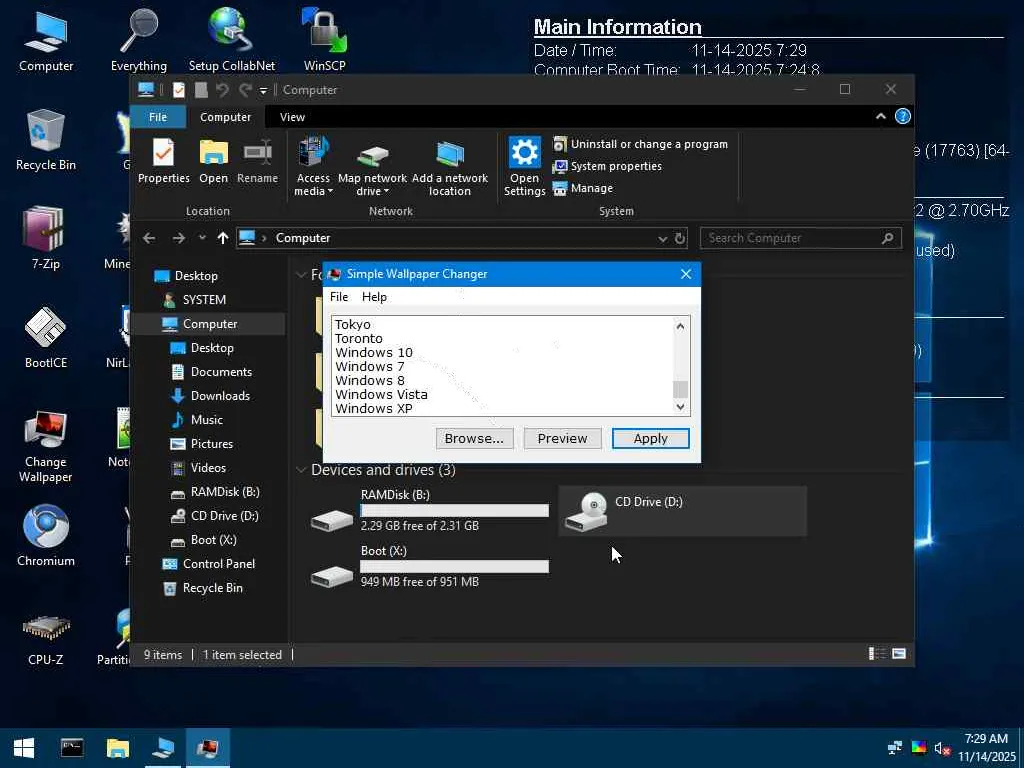Open the Everything search desktop icon
This screenshot has height=768, width=1024.
138,39
